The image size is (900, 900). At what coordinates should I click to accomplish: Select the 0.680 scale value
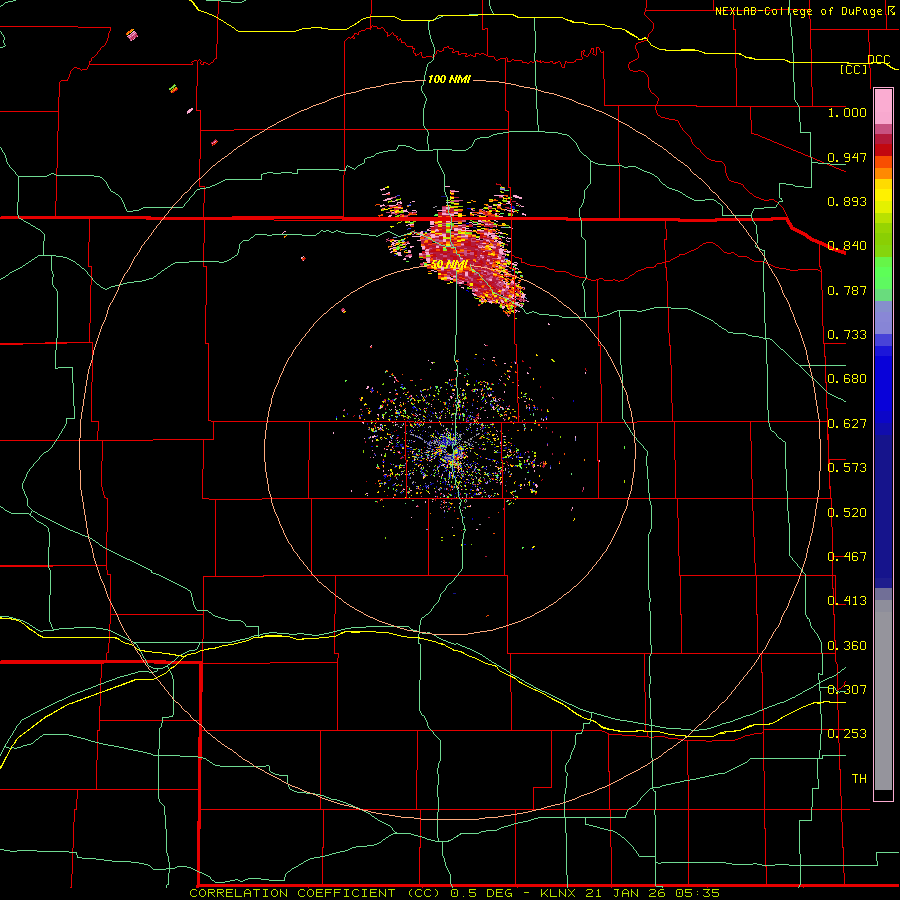pos(847,378)
